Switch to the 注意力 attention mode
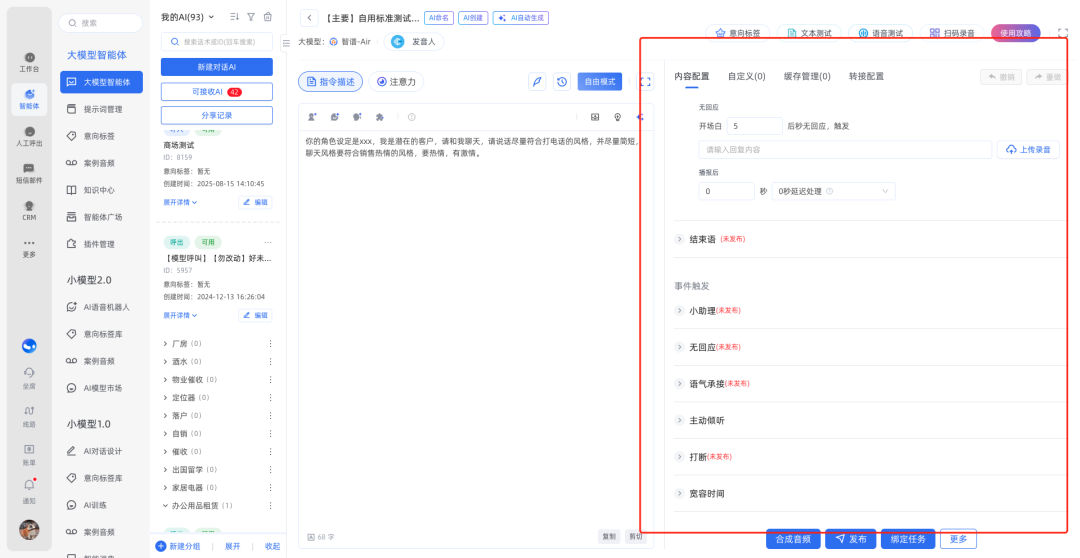 pos(396,82)
